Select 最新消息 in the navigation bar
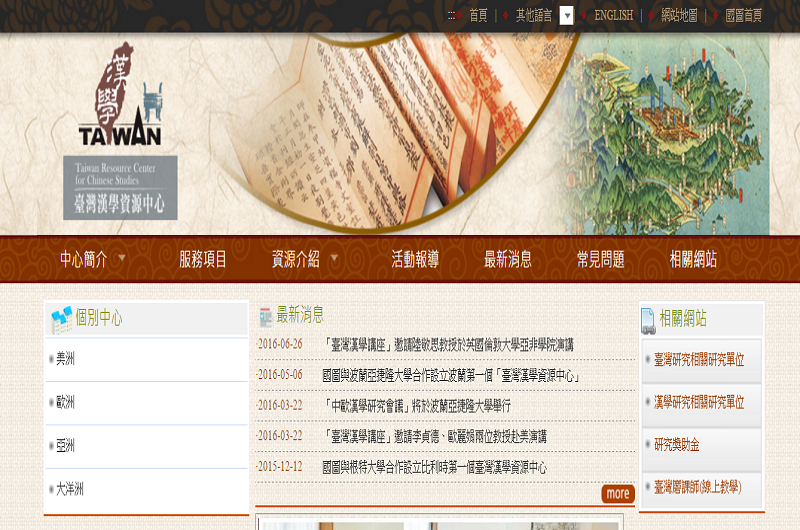The height and width of the screenshot is (530, 800). (508, 259)
